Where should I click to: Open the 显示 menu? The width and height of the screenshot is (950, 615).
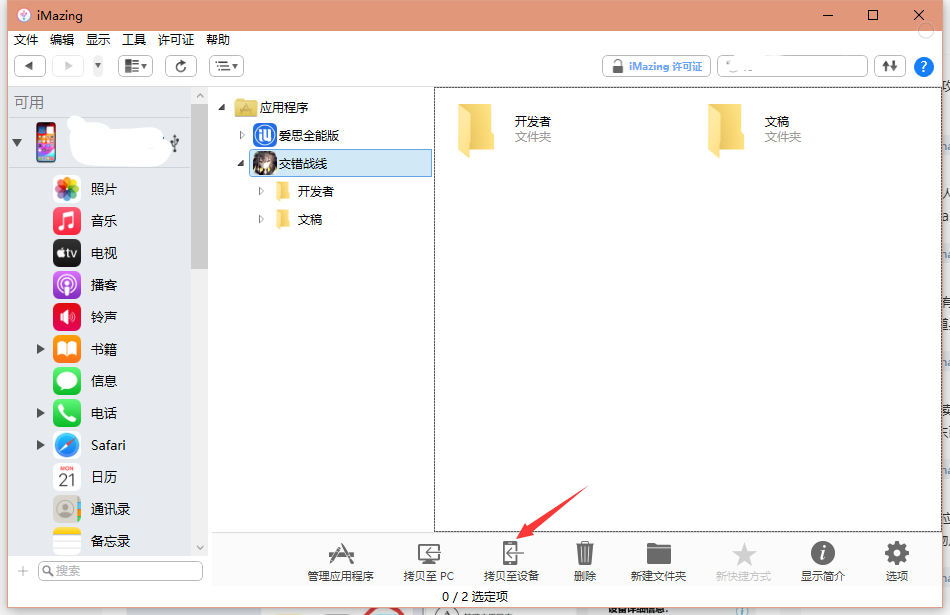pyautogui.click(x=98, y=40)
